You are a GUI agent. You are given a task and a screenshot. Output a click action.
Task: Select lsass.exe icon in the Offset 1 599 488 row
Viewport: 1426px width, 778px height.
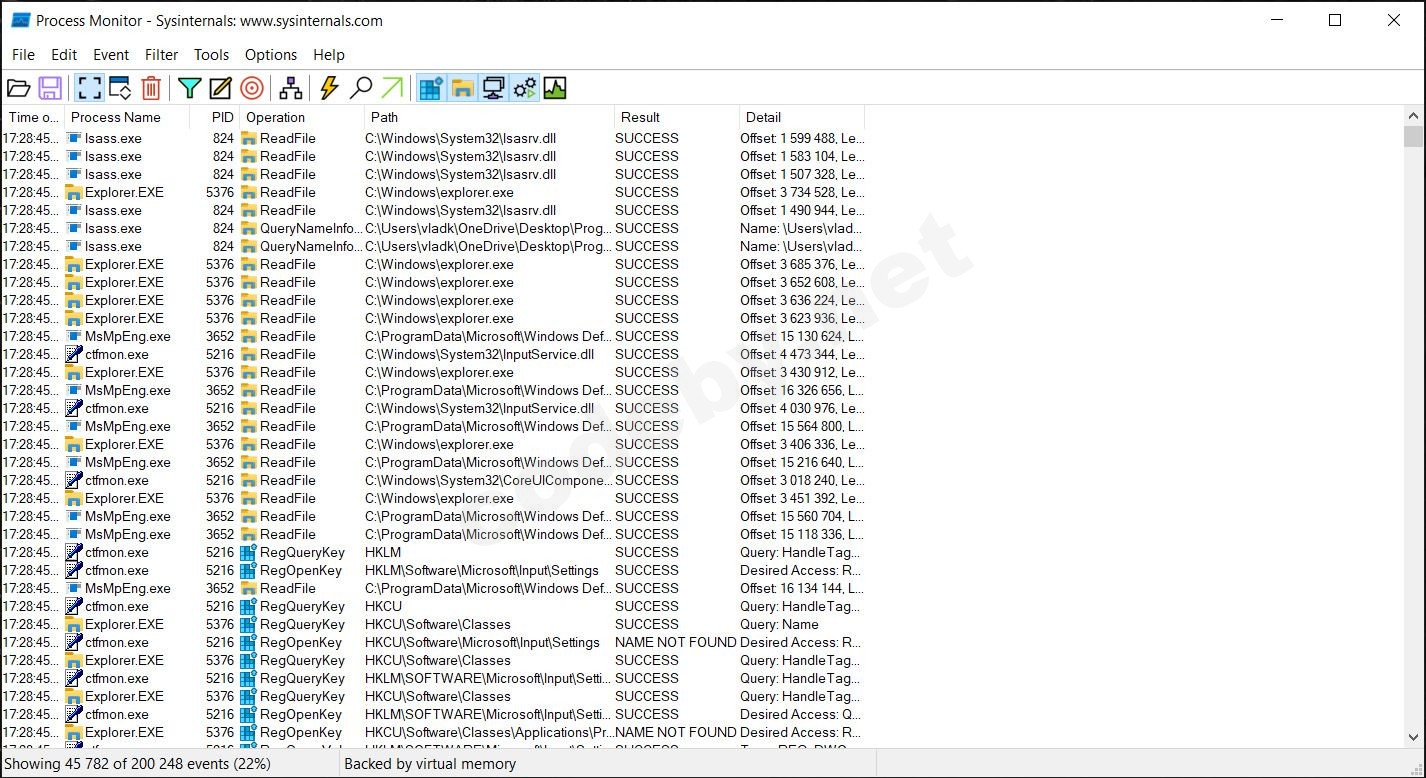tap(74, 138)
